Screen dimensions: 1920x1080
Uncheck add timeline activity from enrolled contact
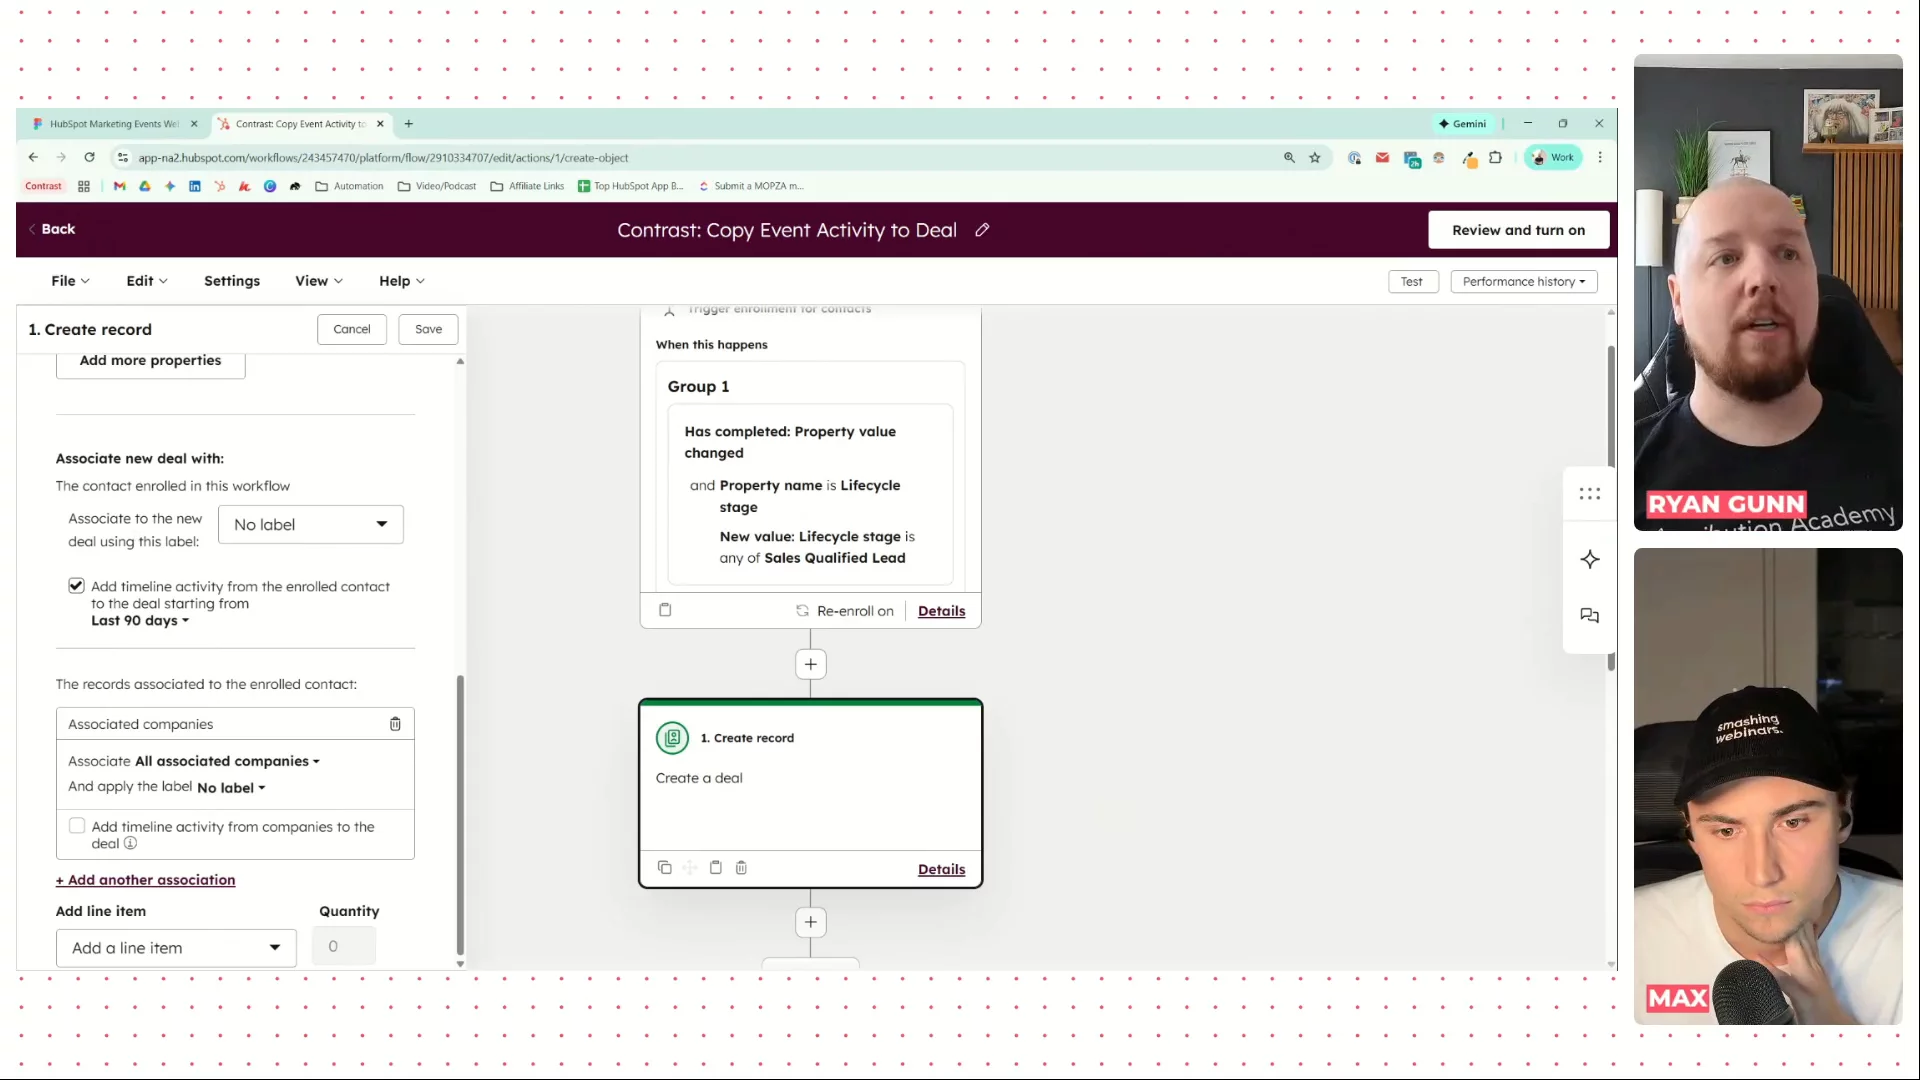click(x=76, y=586)
